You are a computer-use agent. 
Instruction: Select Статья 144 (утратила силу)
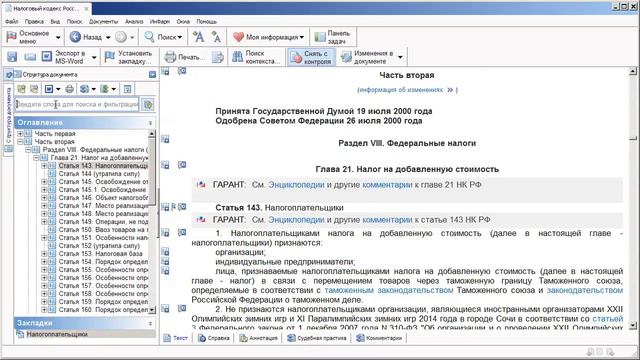99,173
